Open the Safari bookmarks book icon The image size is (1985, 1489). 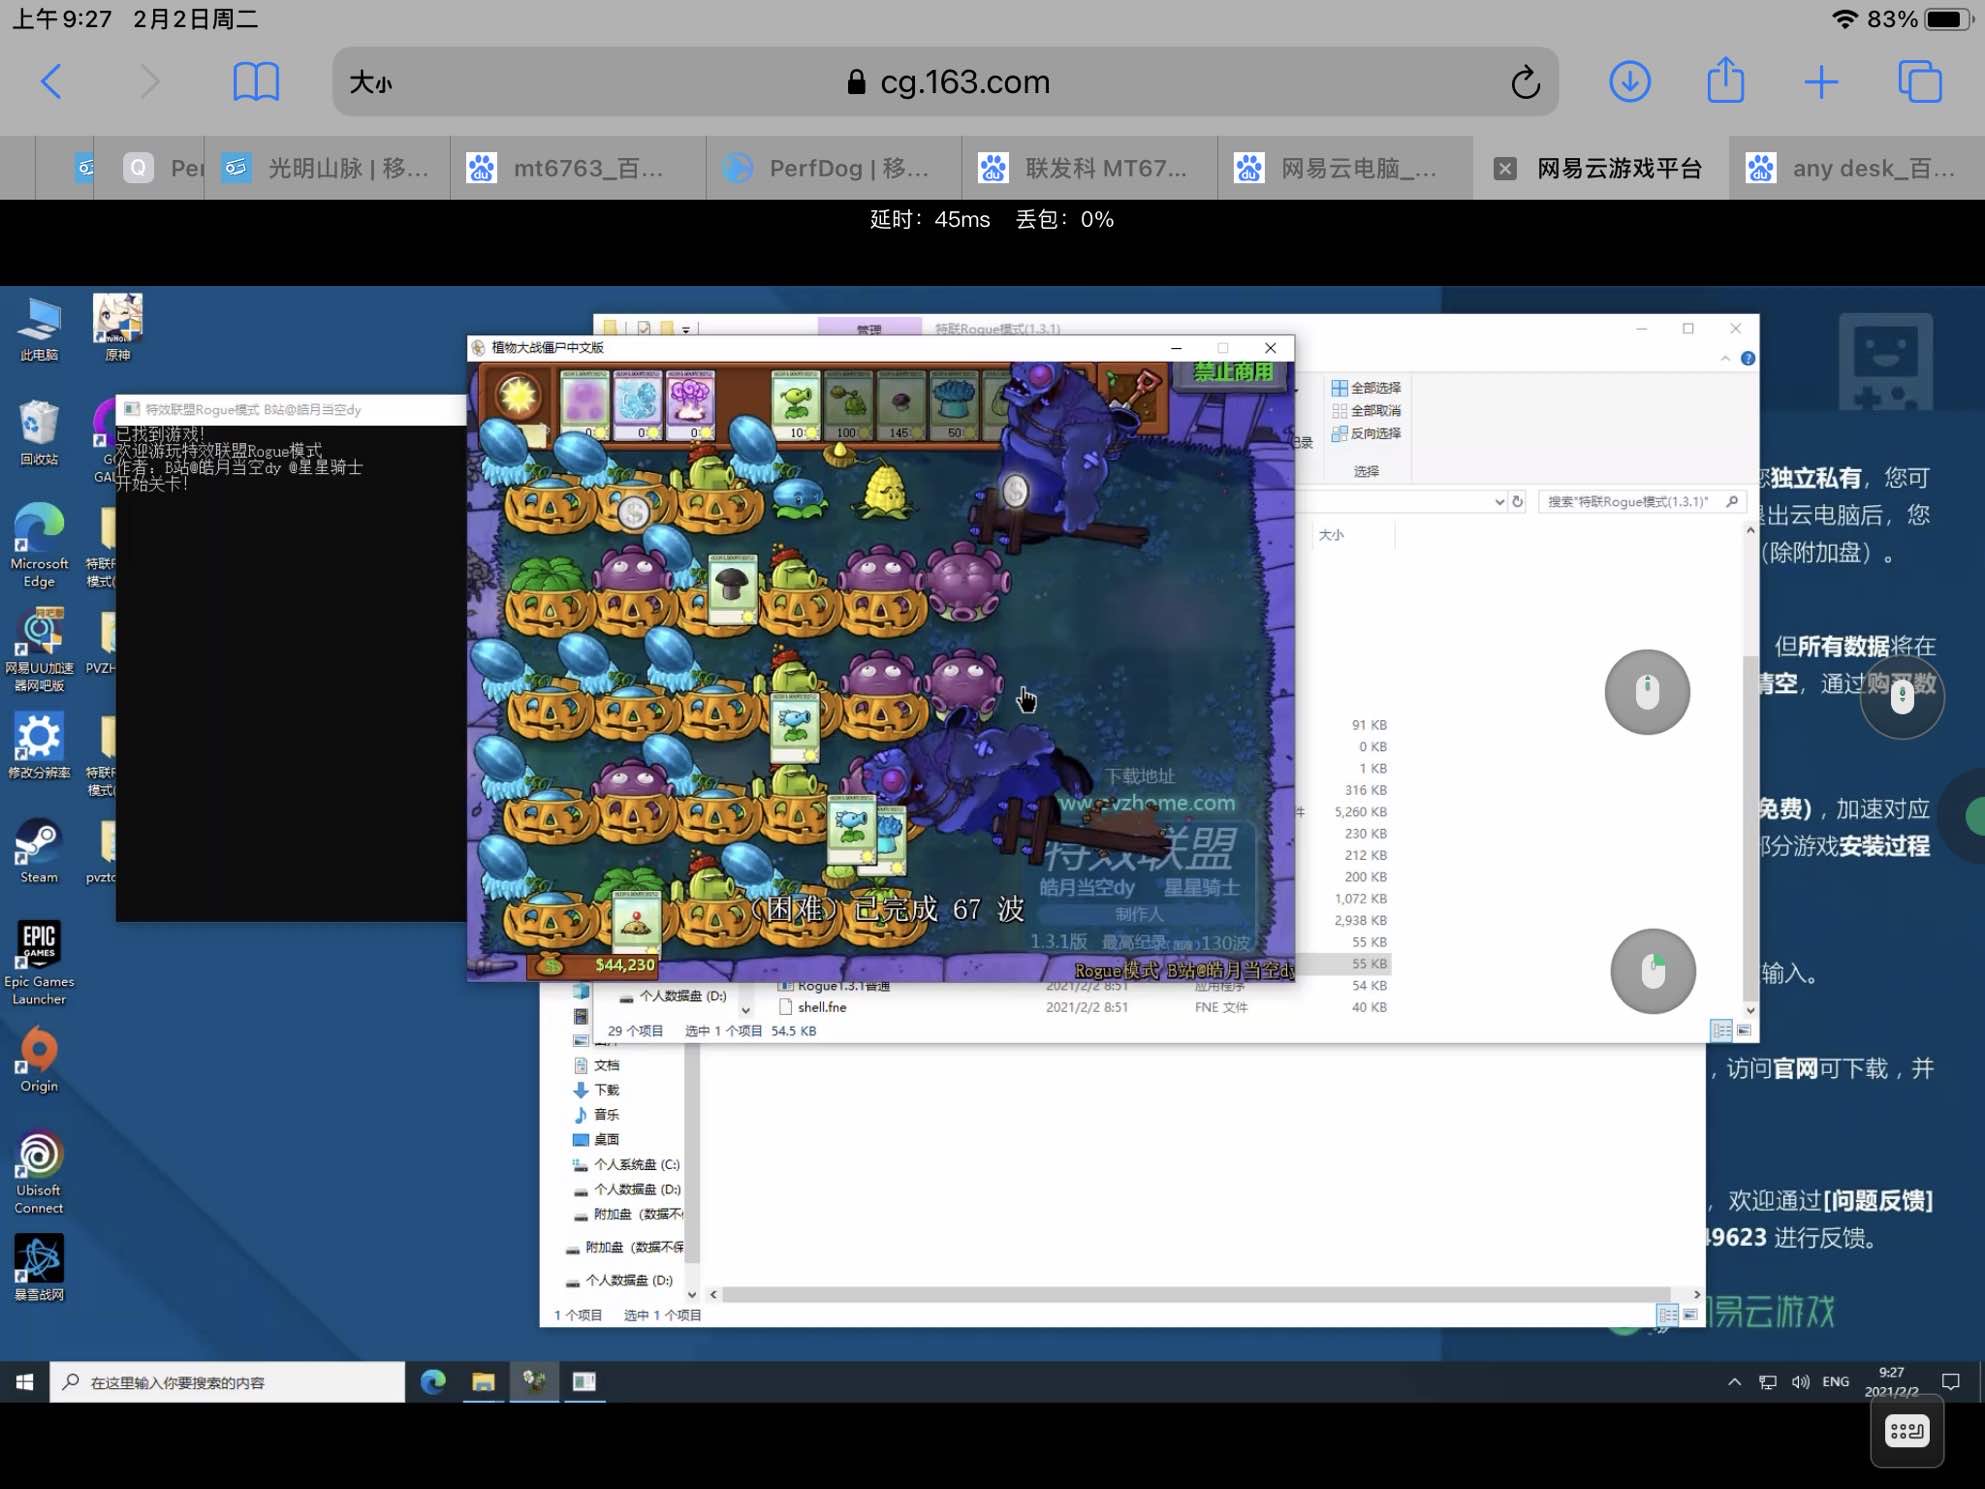256,82
